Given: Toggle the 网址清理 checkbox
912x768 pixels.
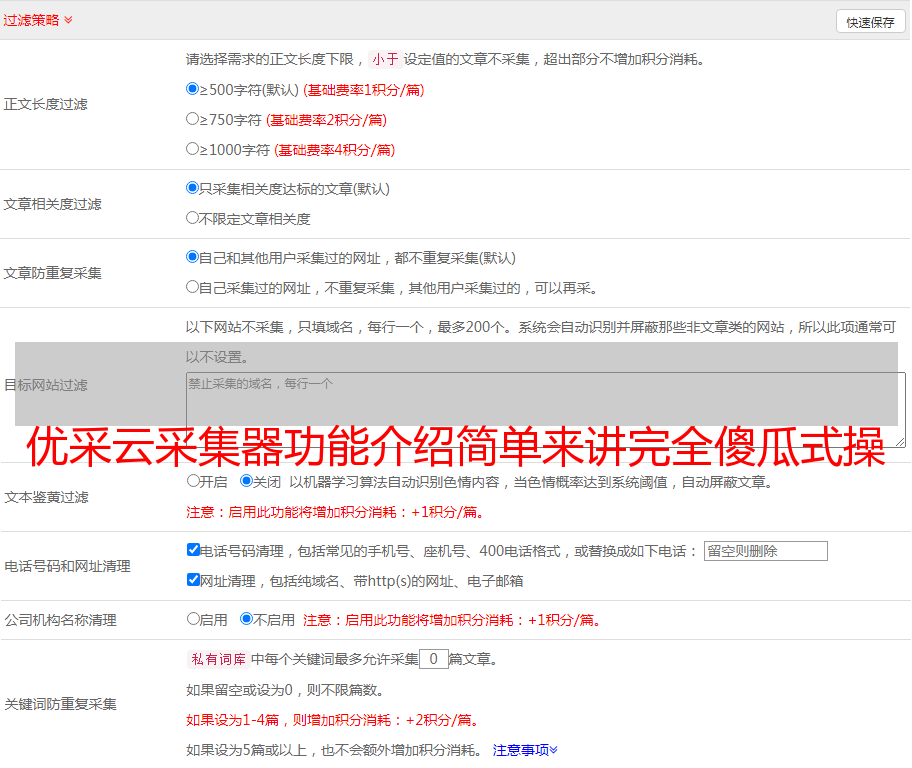Looking at the screenshot, I should coord(194,580).
